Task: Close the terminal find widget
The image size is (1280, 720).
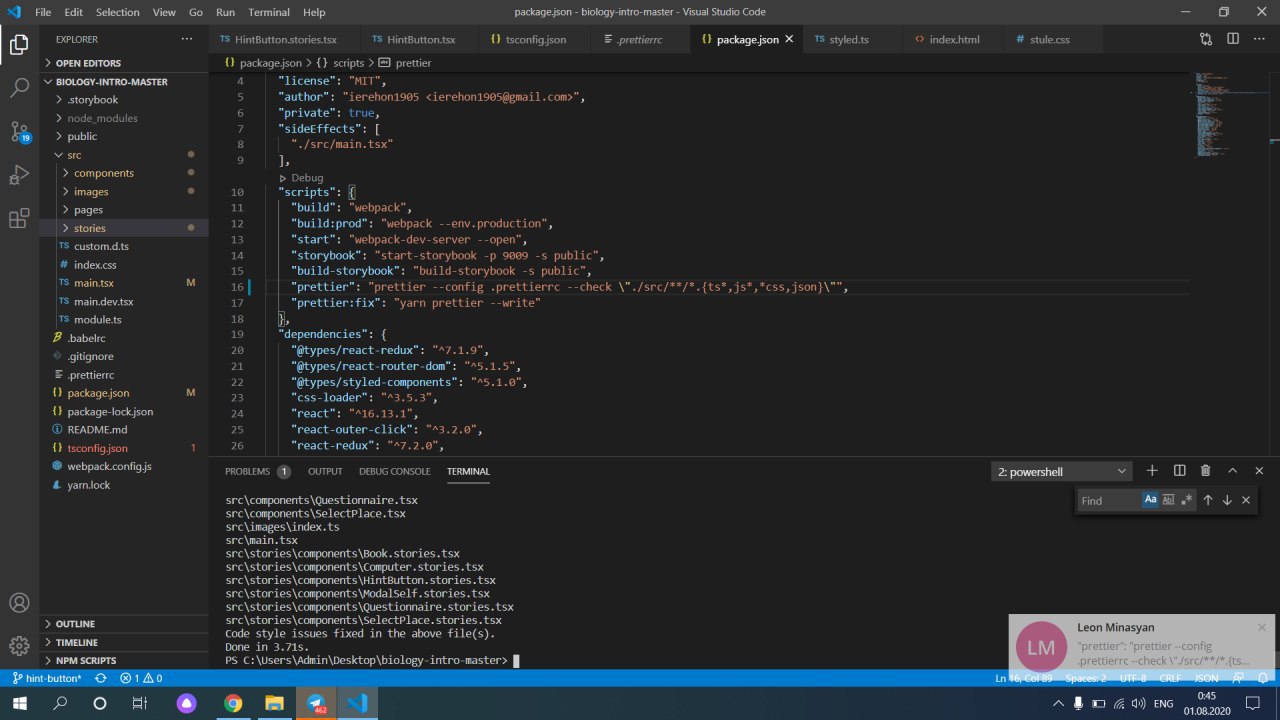Action: pyautogui.click(x=1246, y=500)
